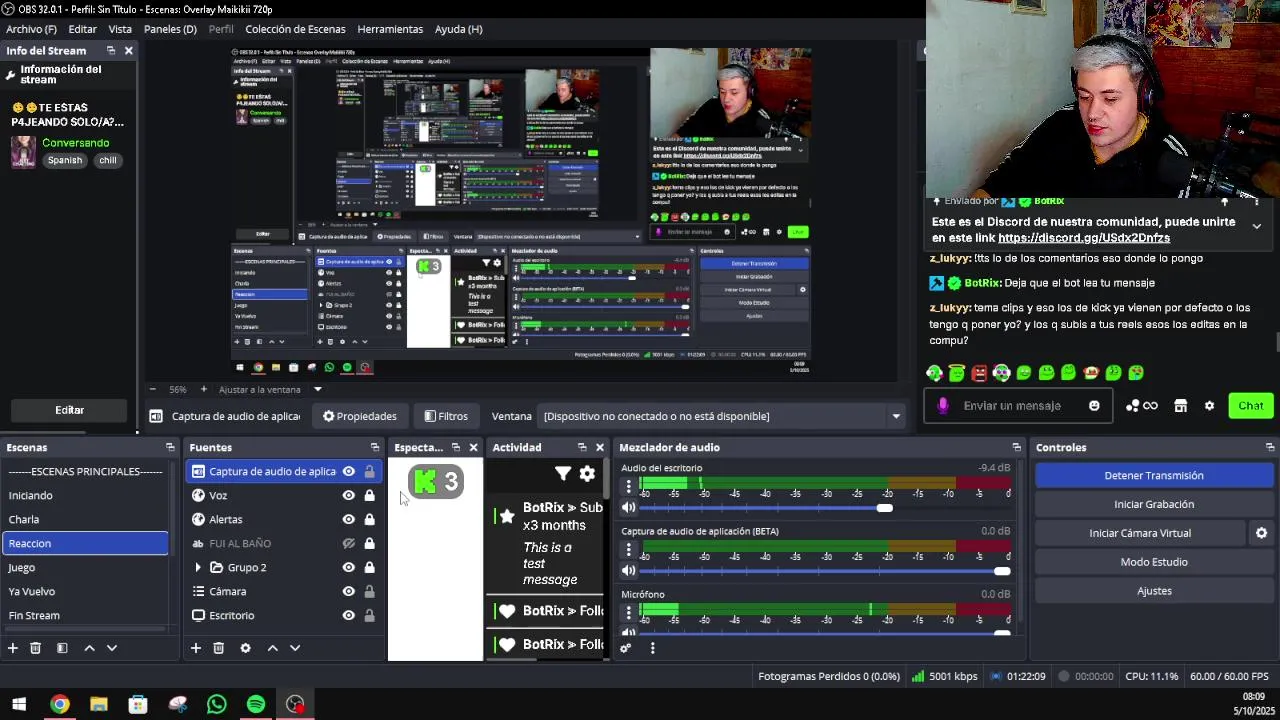Screen dimensions: 1280x720
Task: Click the Filtros button
Action: tap(445, 416)
